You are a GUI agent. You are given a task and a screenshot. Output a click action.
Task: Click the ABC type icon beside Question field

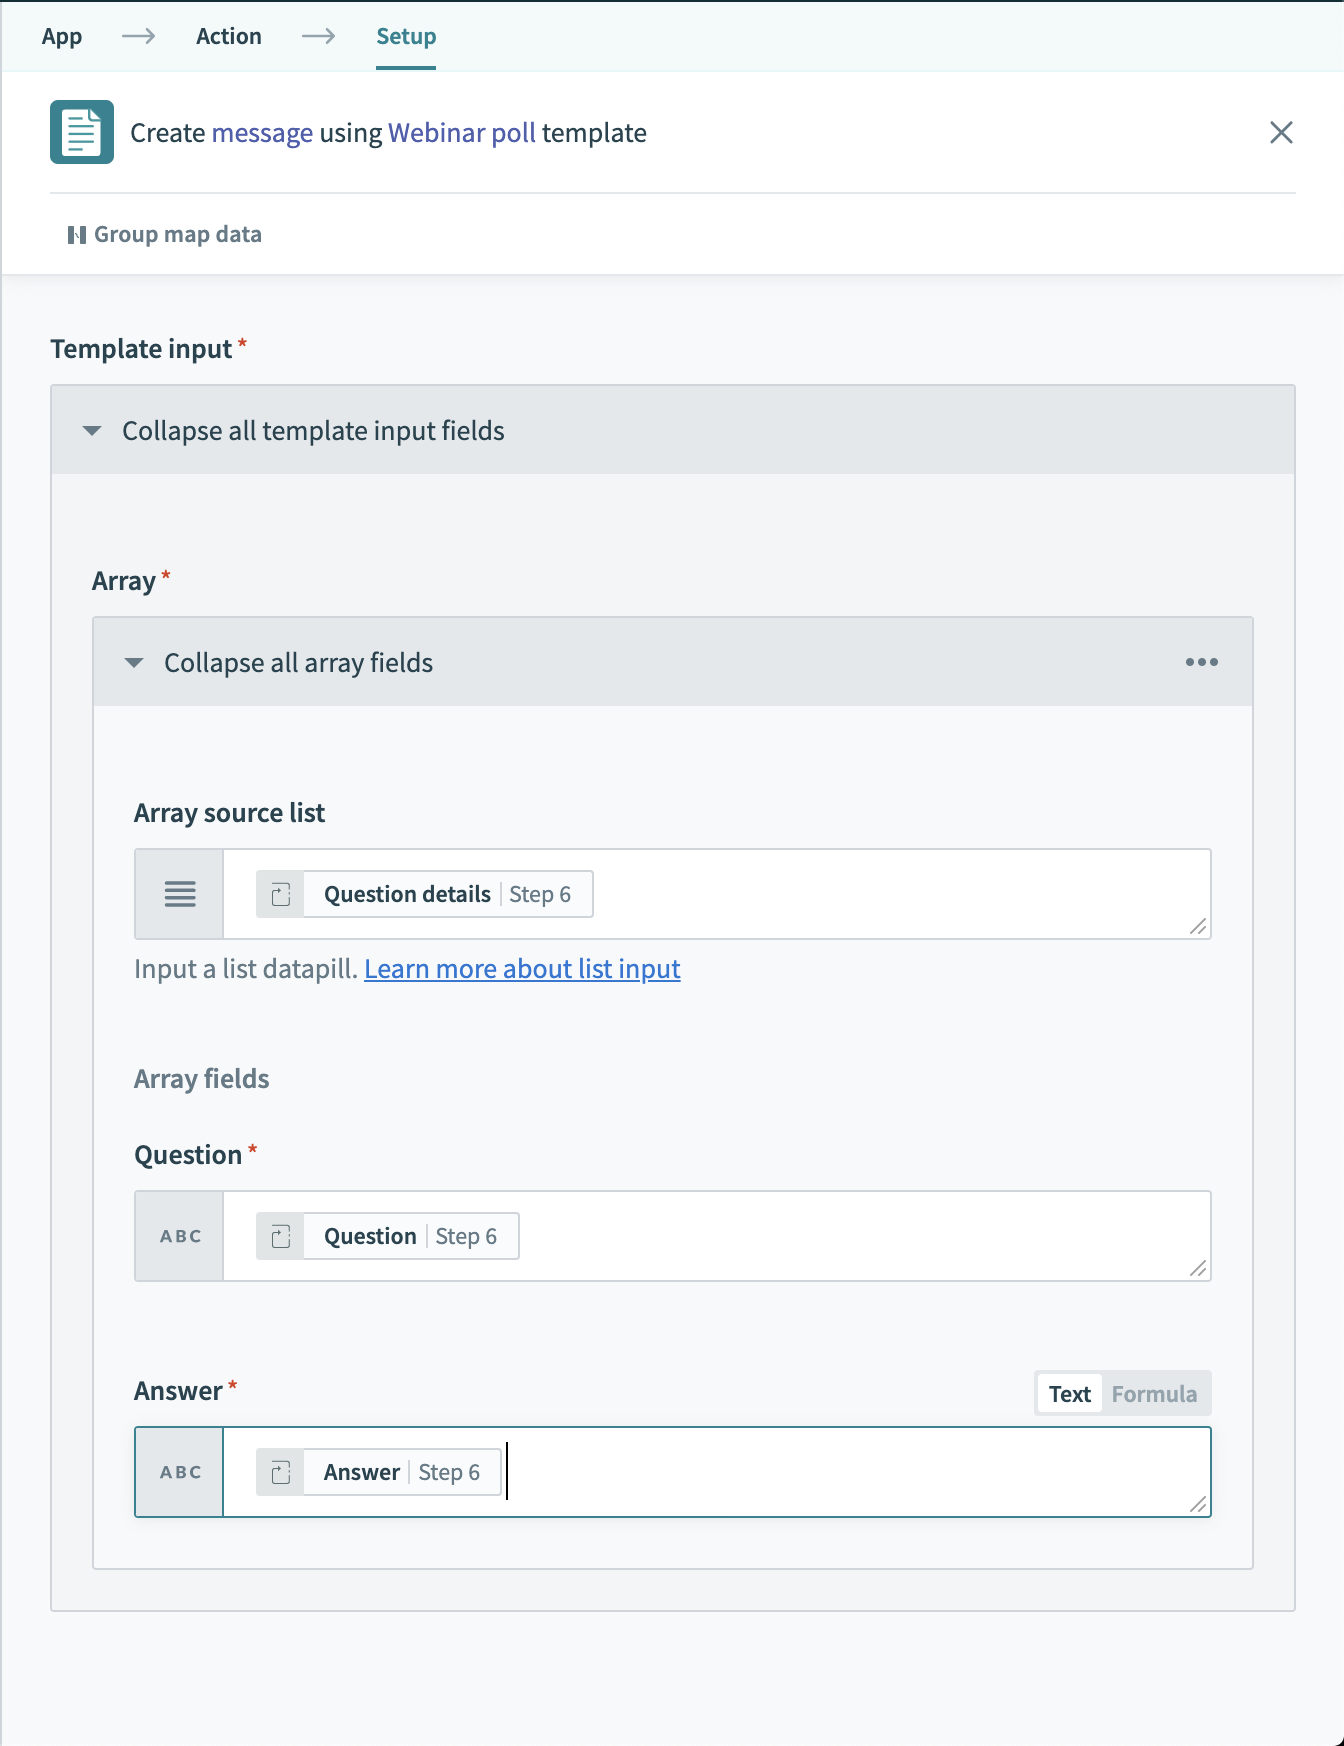(180, 1236)
